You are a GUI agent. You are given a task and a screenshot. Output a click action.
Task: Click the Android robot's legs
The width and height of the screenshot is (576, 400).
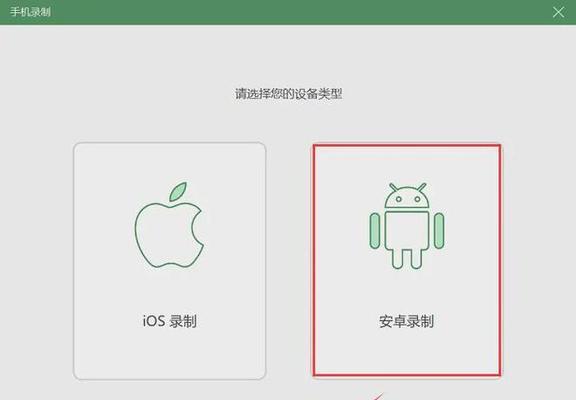(407, 259)
